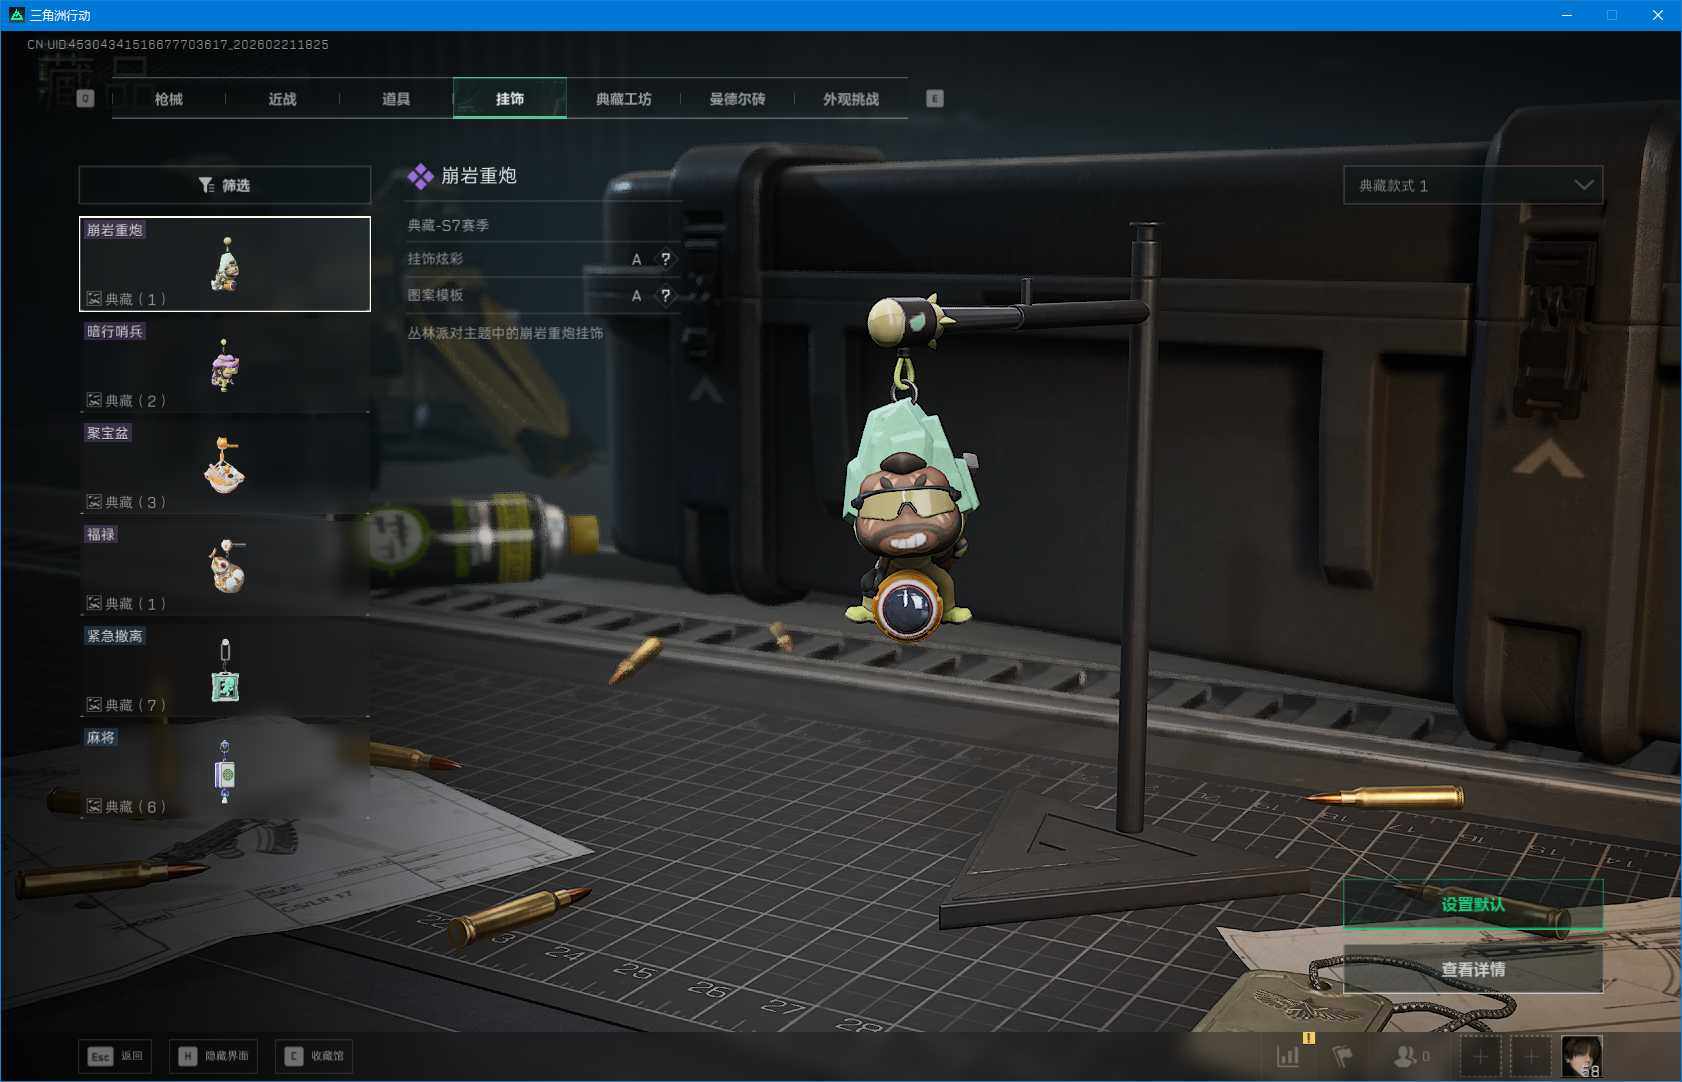
Task: Click the help icon for 图案模板
Action: point(666,295)
